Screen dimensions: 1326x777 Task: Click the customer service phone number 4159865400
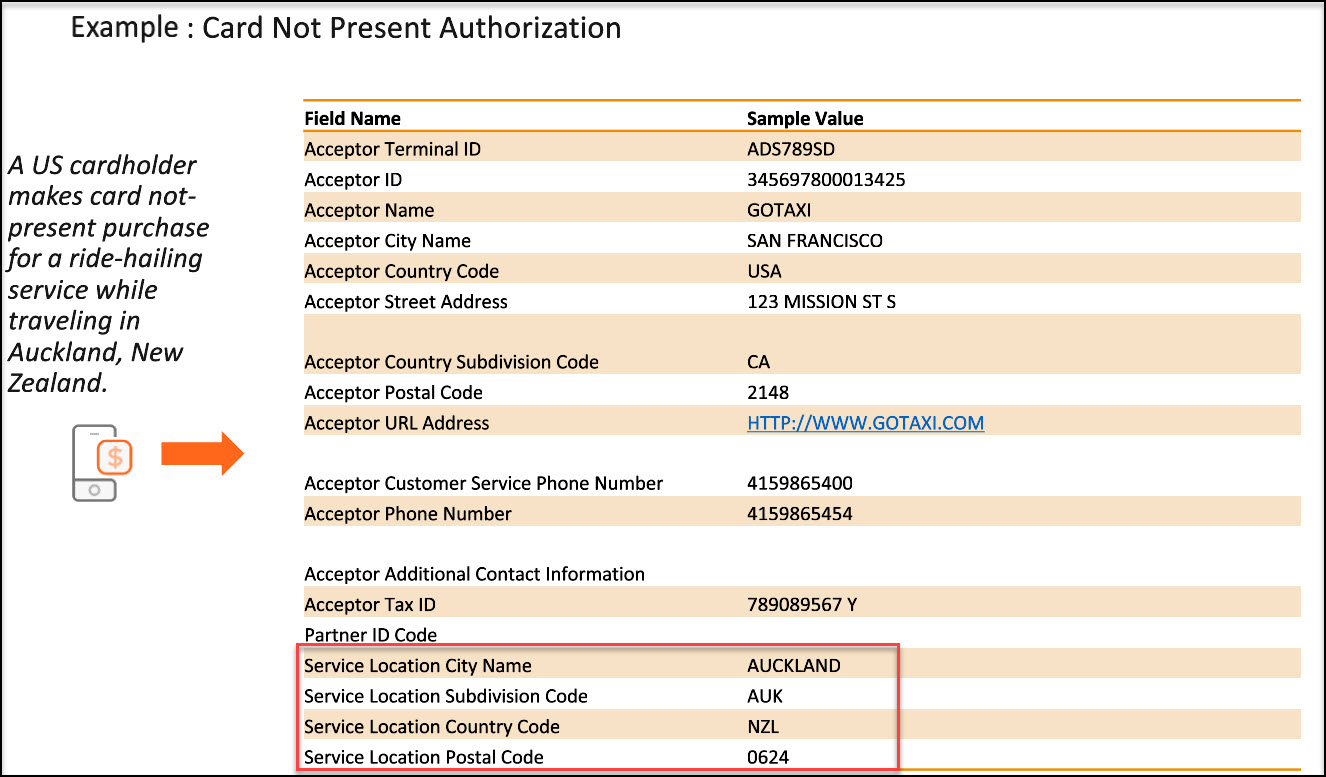(x=800, y=483)
